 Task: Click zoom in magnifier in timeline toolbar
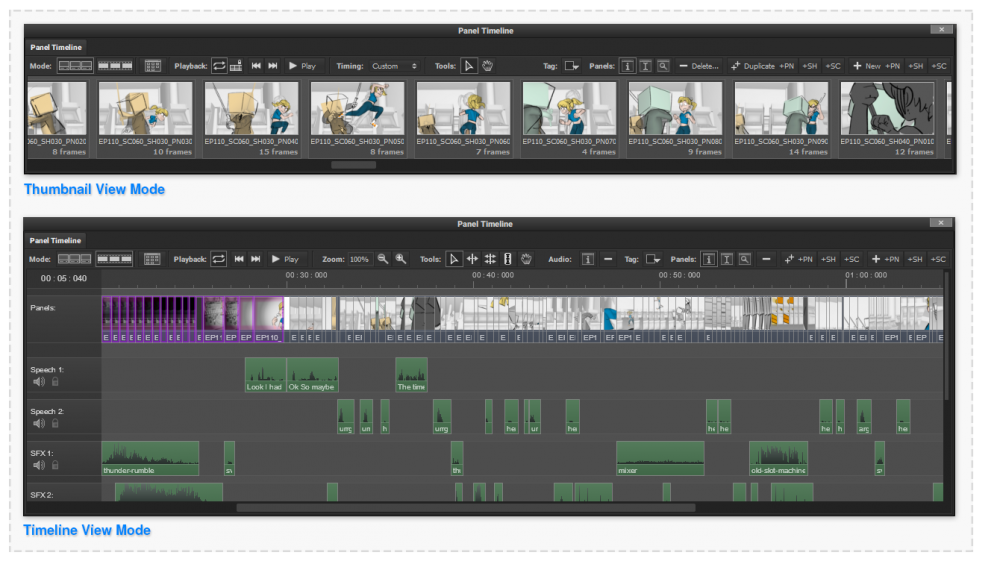coord(401,259)
